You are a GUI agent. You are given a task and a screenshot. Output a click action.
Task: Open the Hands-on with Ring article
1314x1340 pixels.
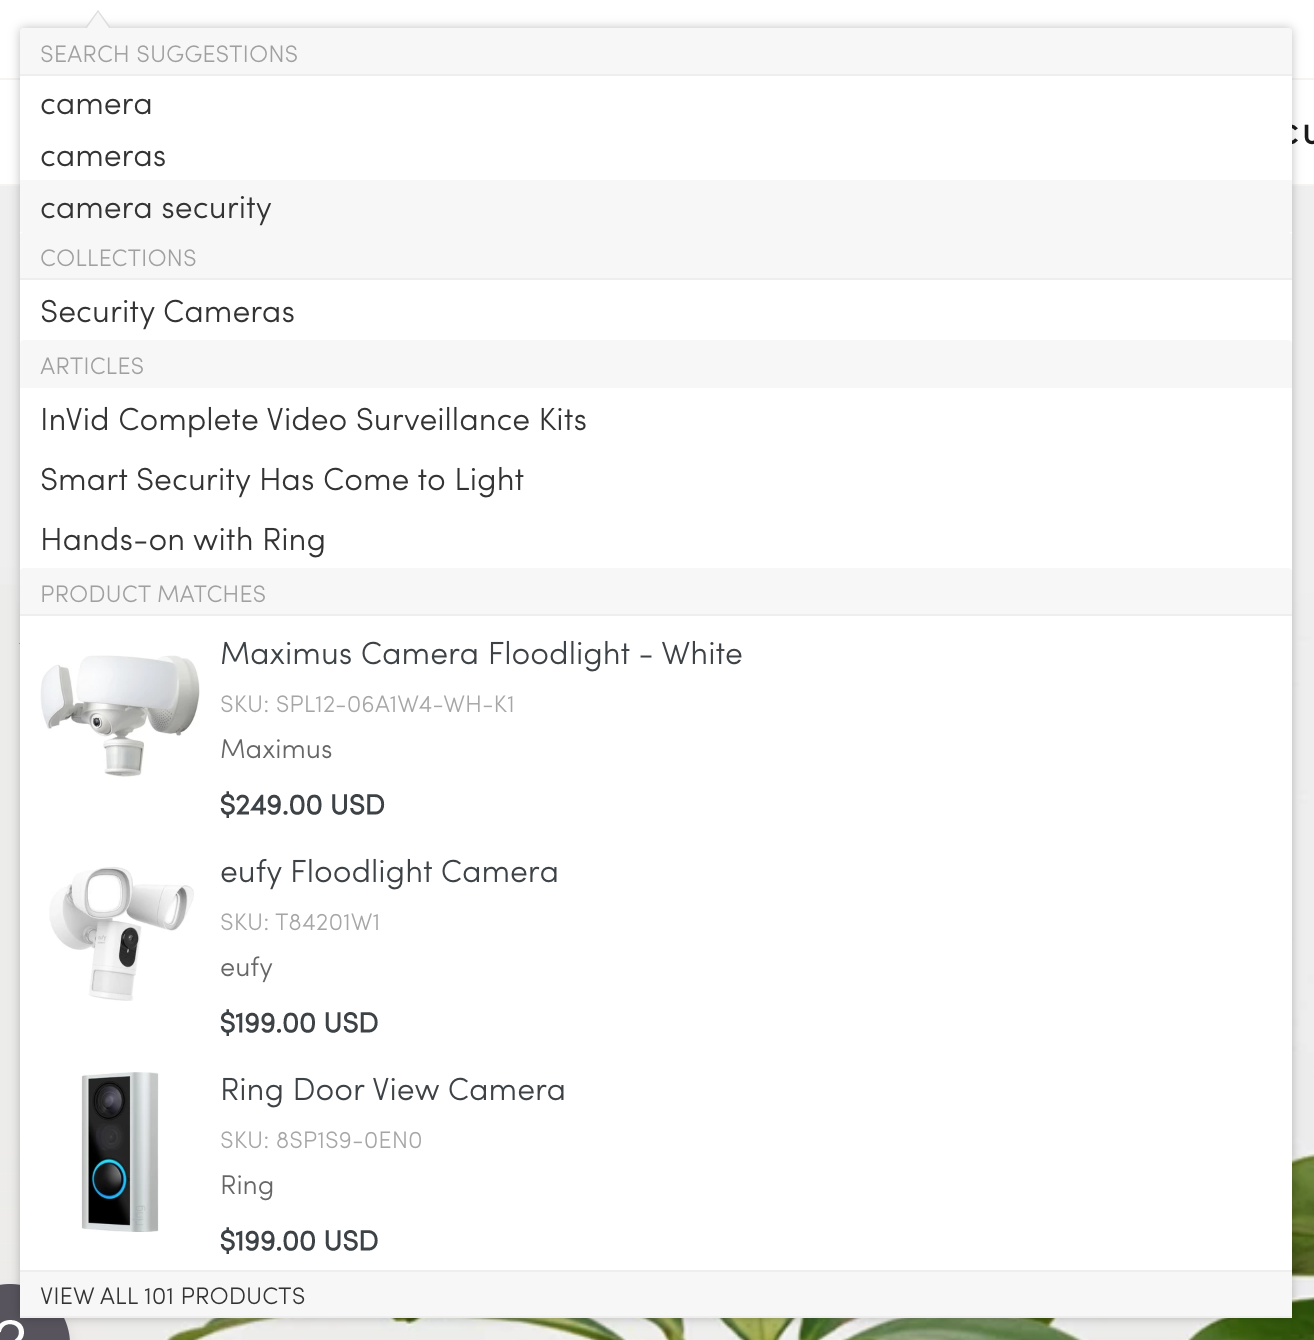click(x=183, y=540)
